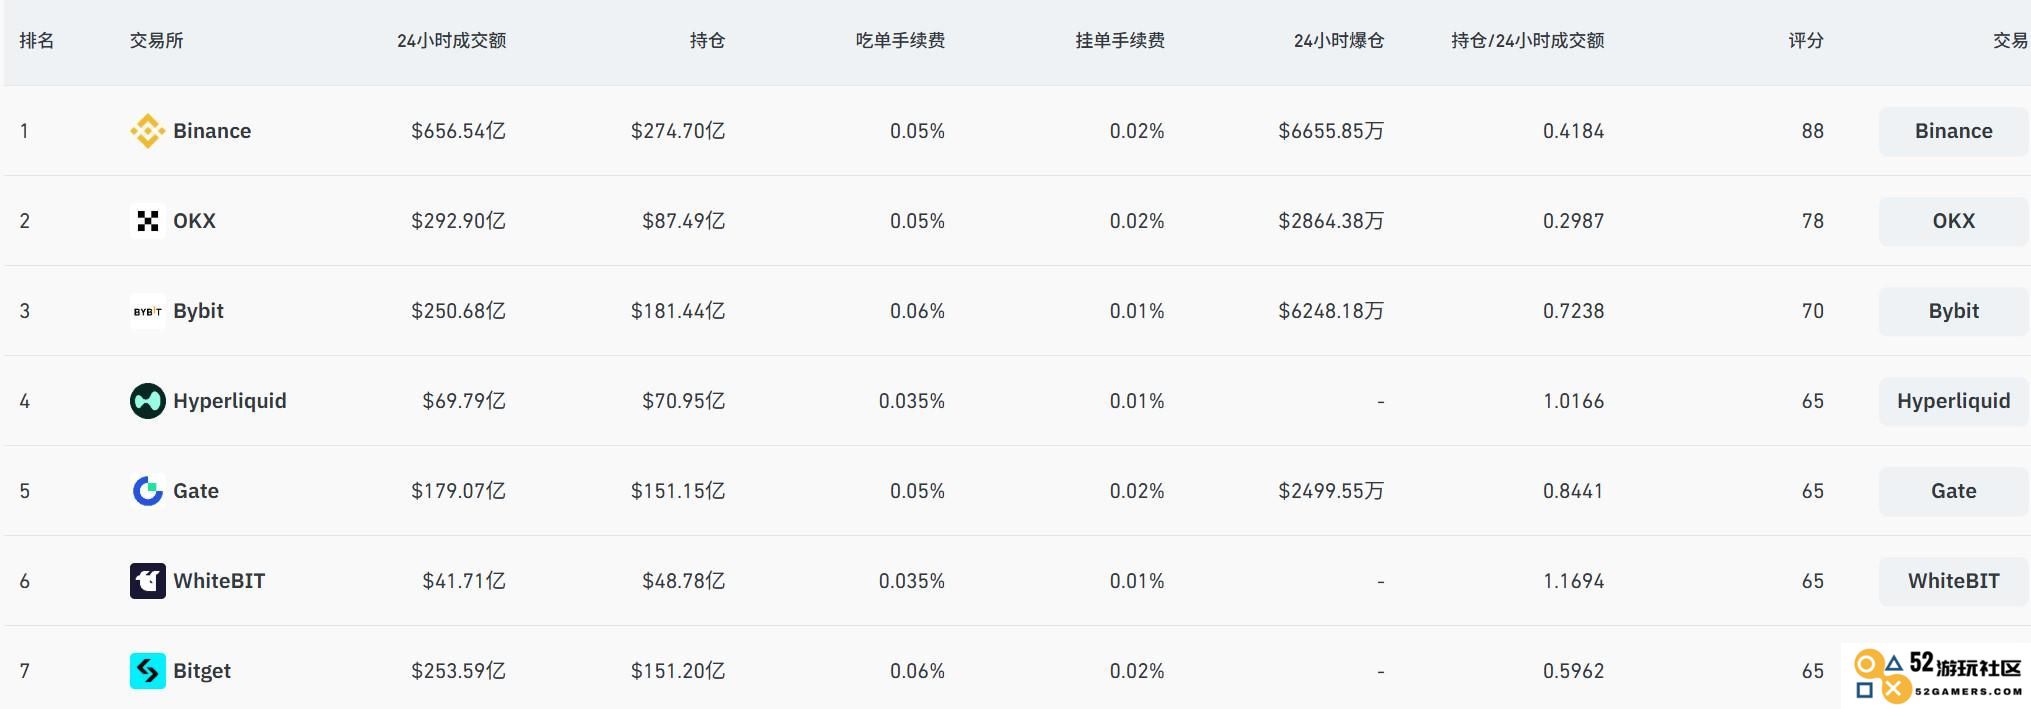Select Hyperliquid taker fee 0.035%
The height and width of the screenshot is (709, 2031).
click(912, 401)
